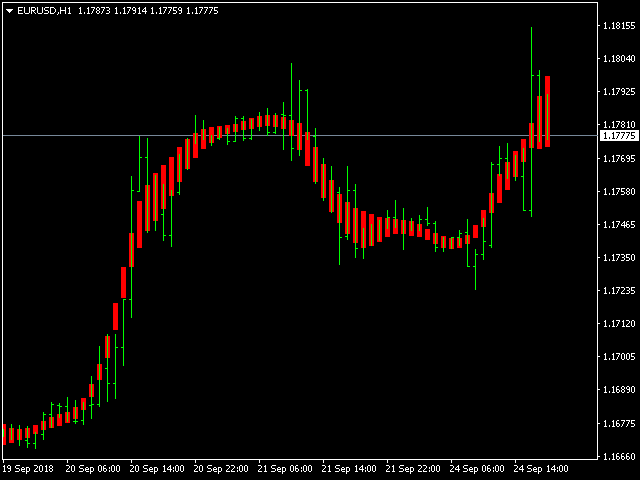This screenshot has width=640, height=480.
Task: Click the 21 Sep 14:00 time label
Action: (349, 469)
